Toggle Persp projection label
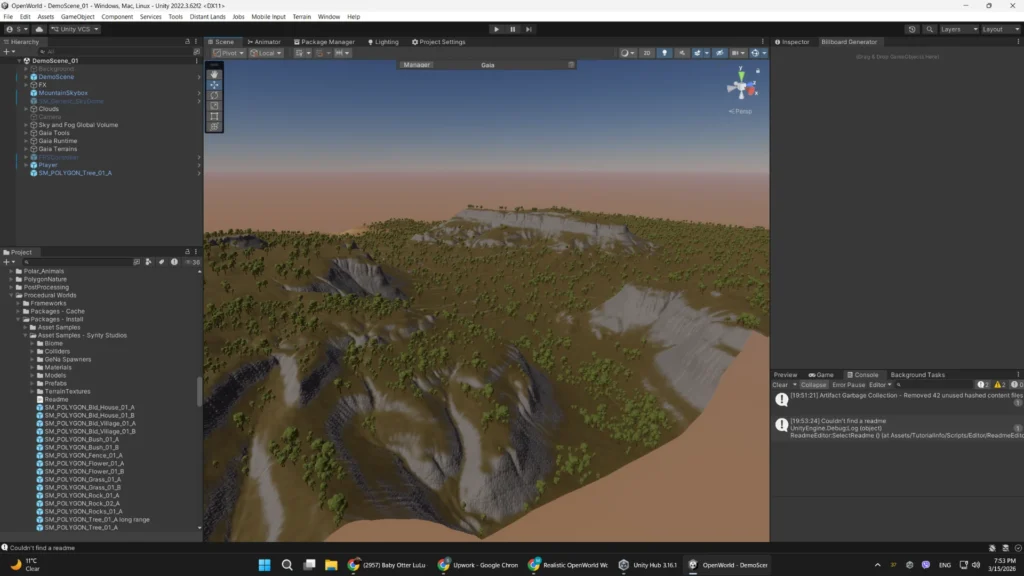Viewport: 1024px width, 576px height. [x=741, y=111]
